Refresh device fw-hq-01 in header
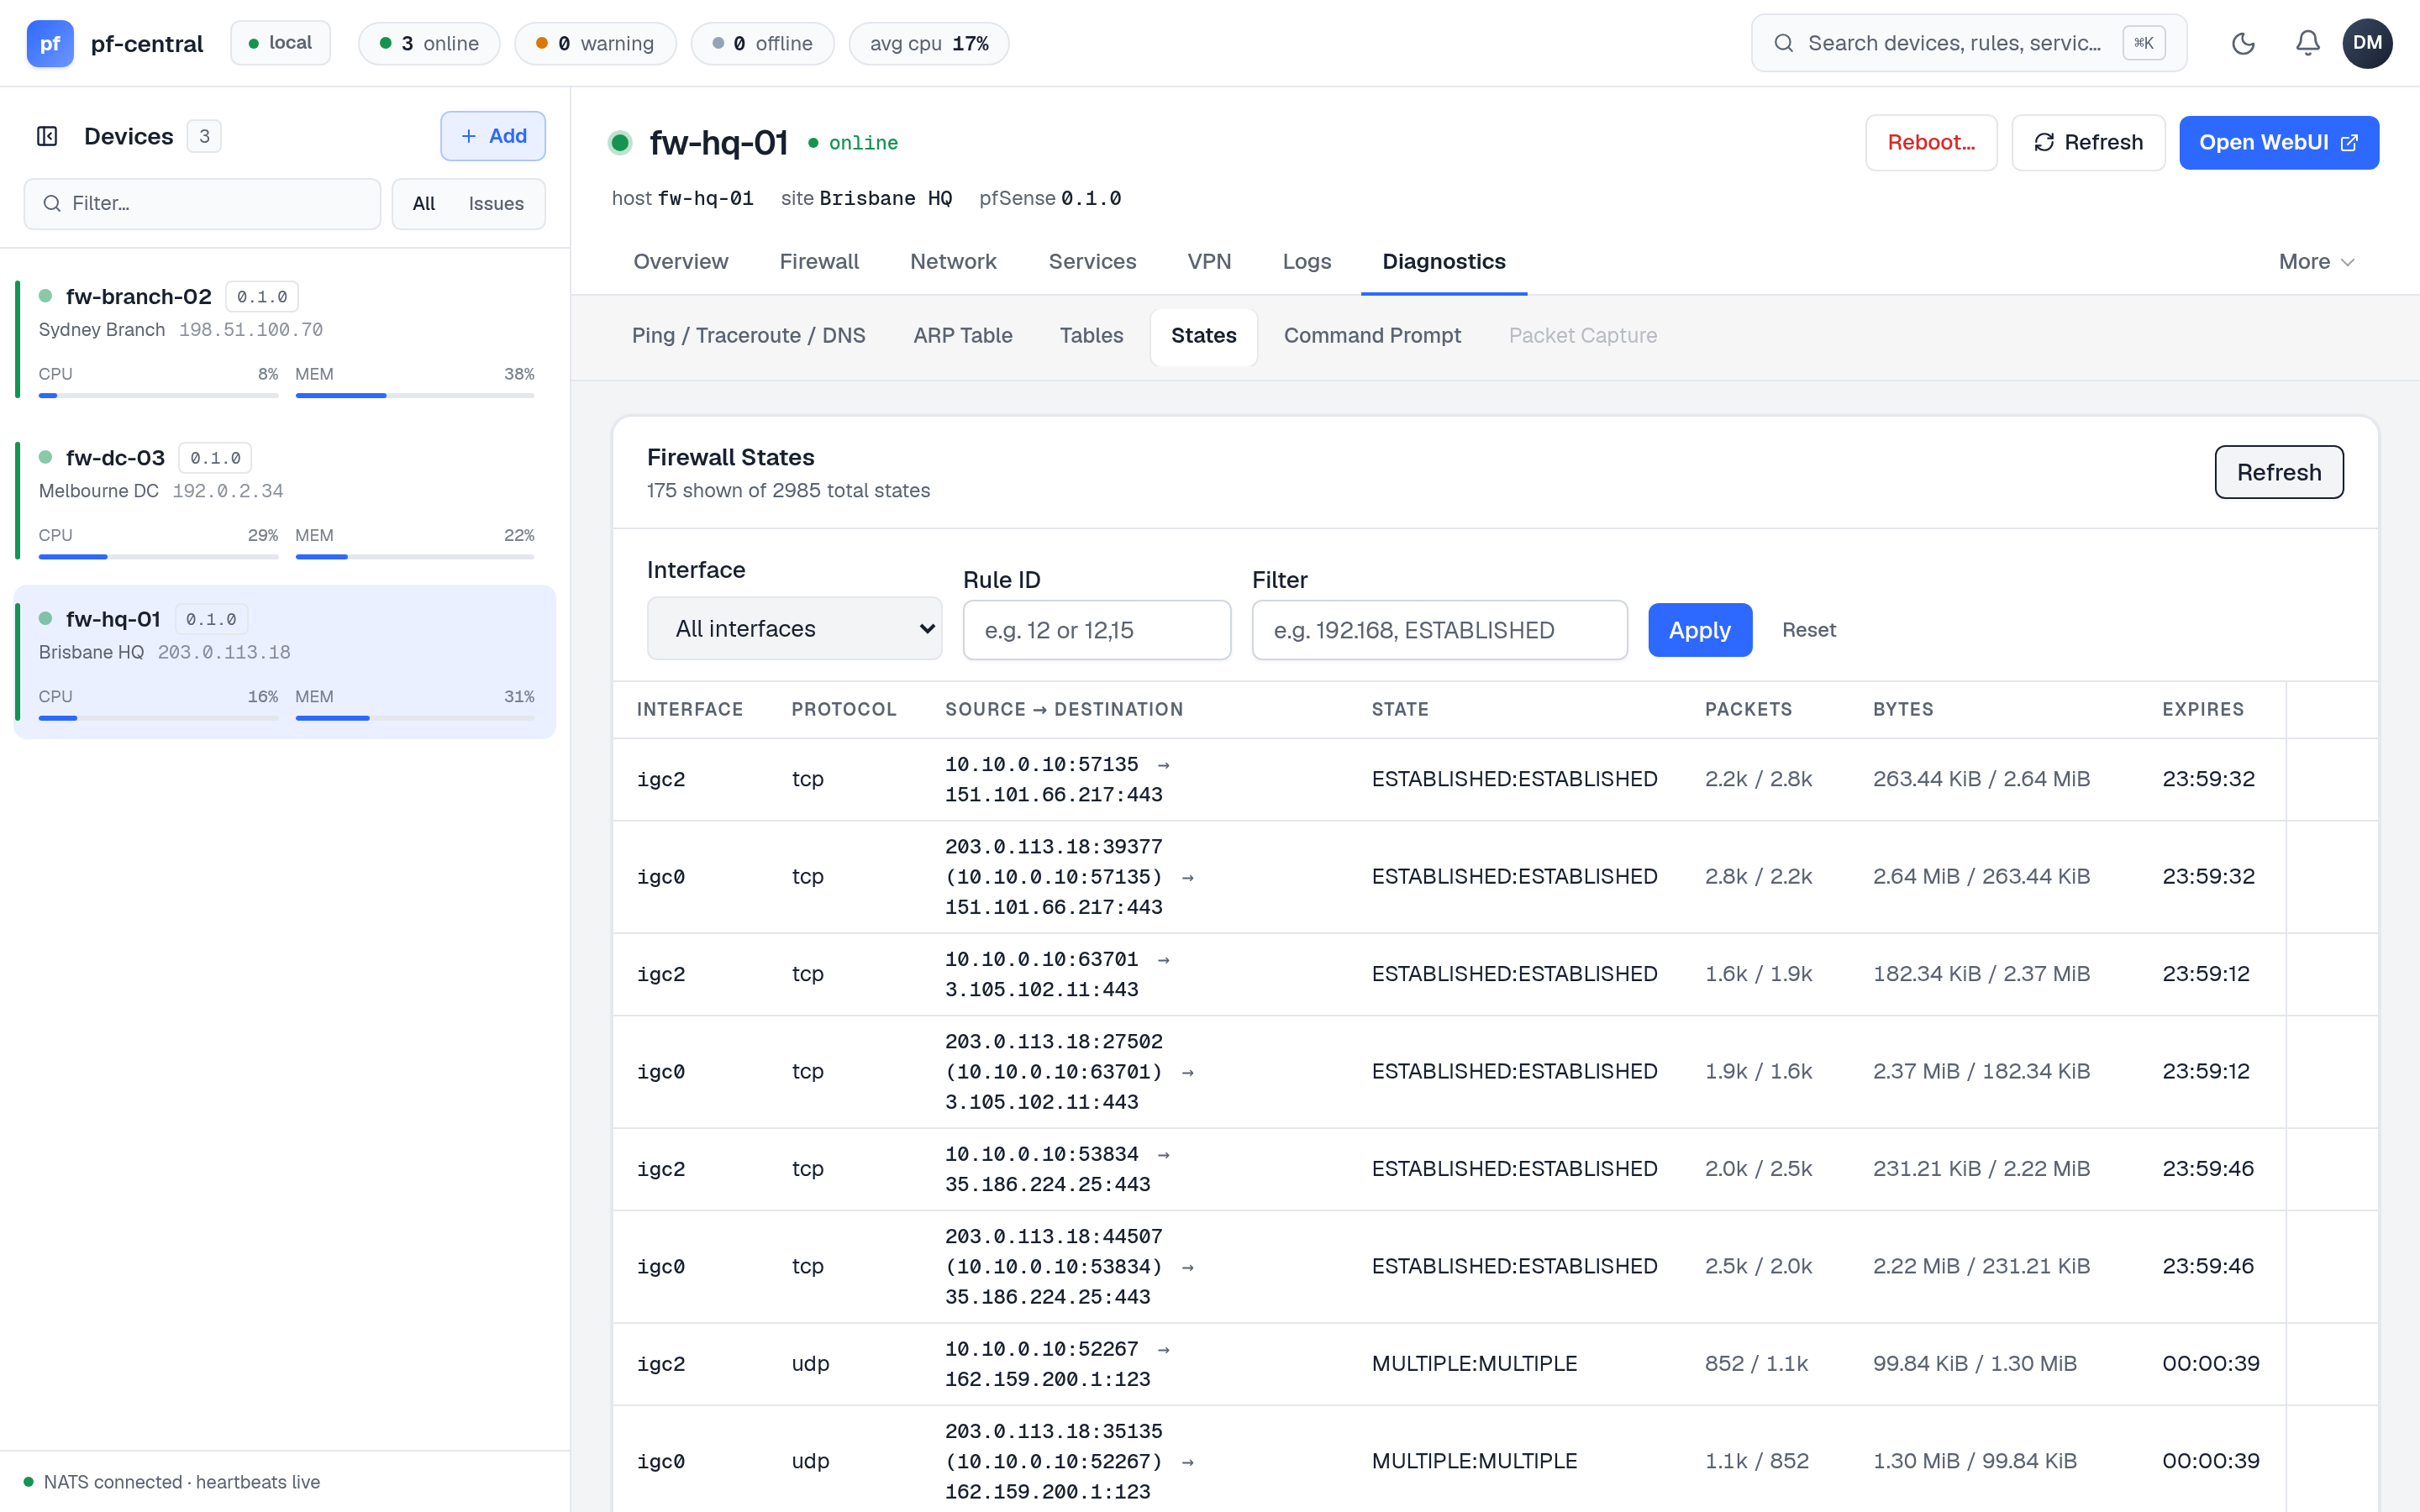 pos(2088,143)
